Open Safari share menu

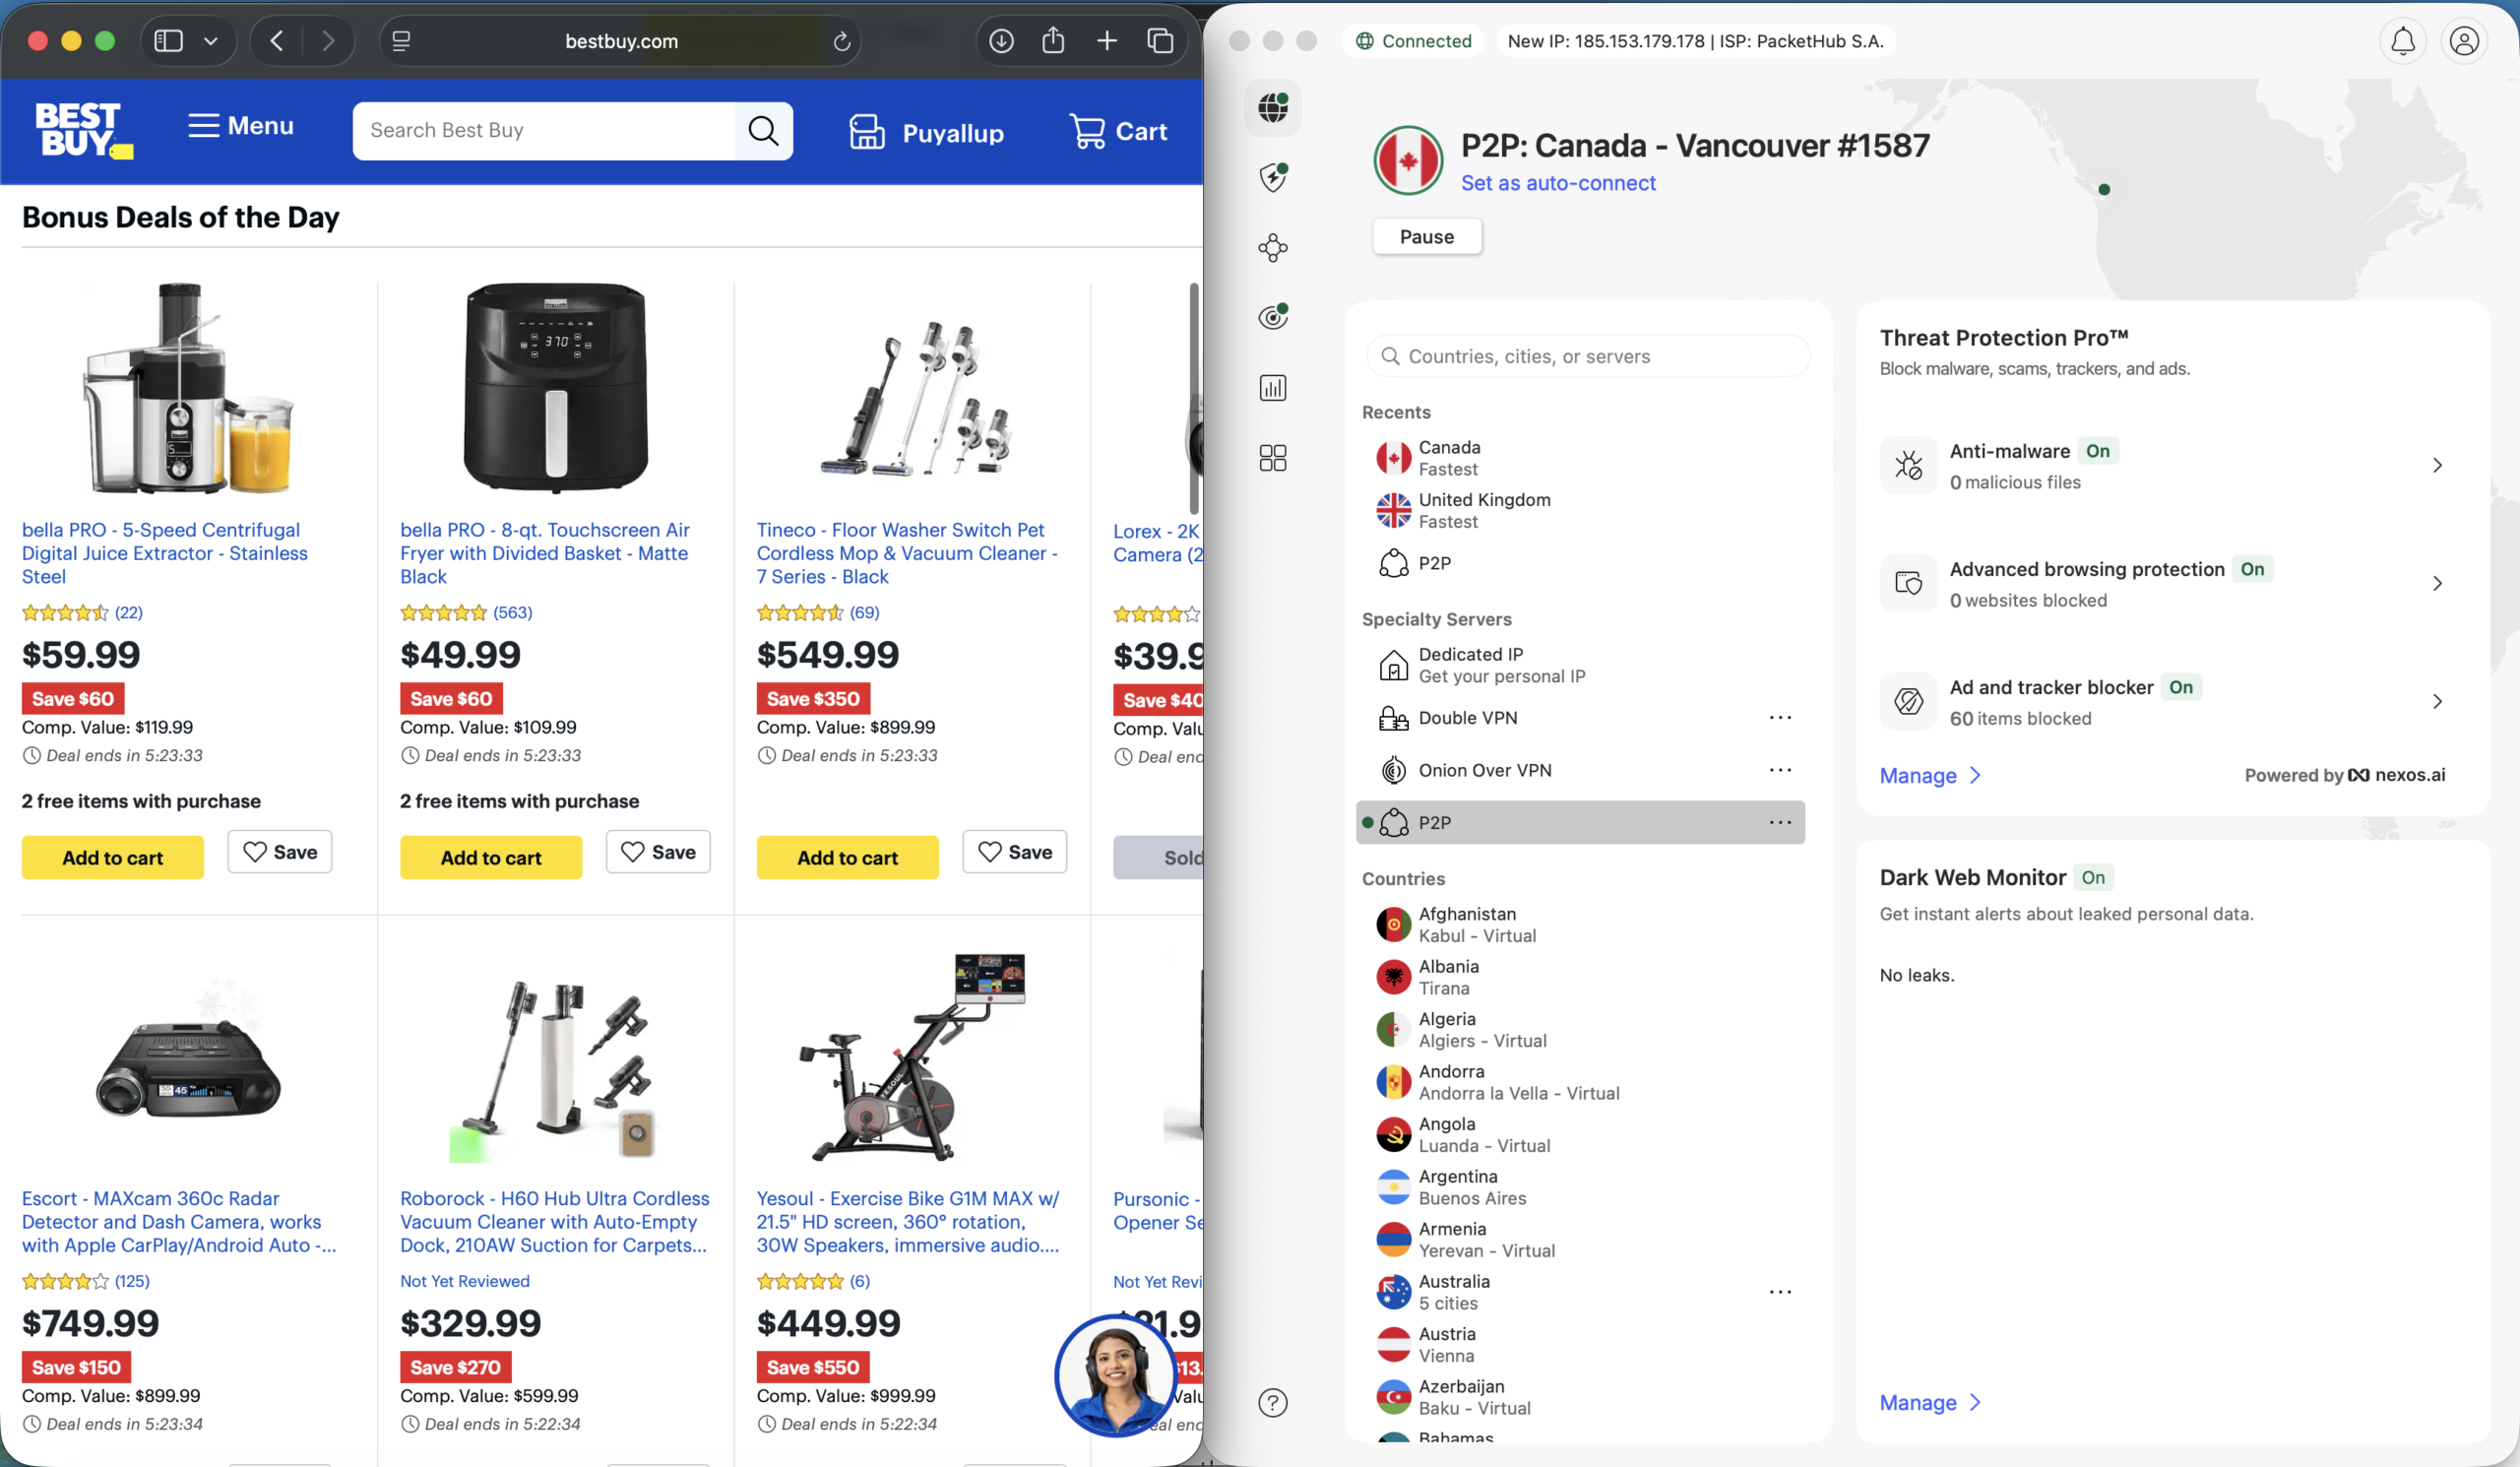coord(1053,41)
